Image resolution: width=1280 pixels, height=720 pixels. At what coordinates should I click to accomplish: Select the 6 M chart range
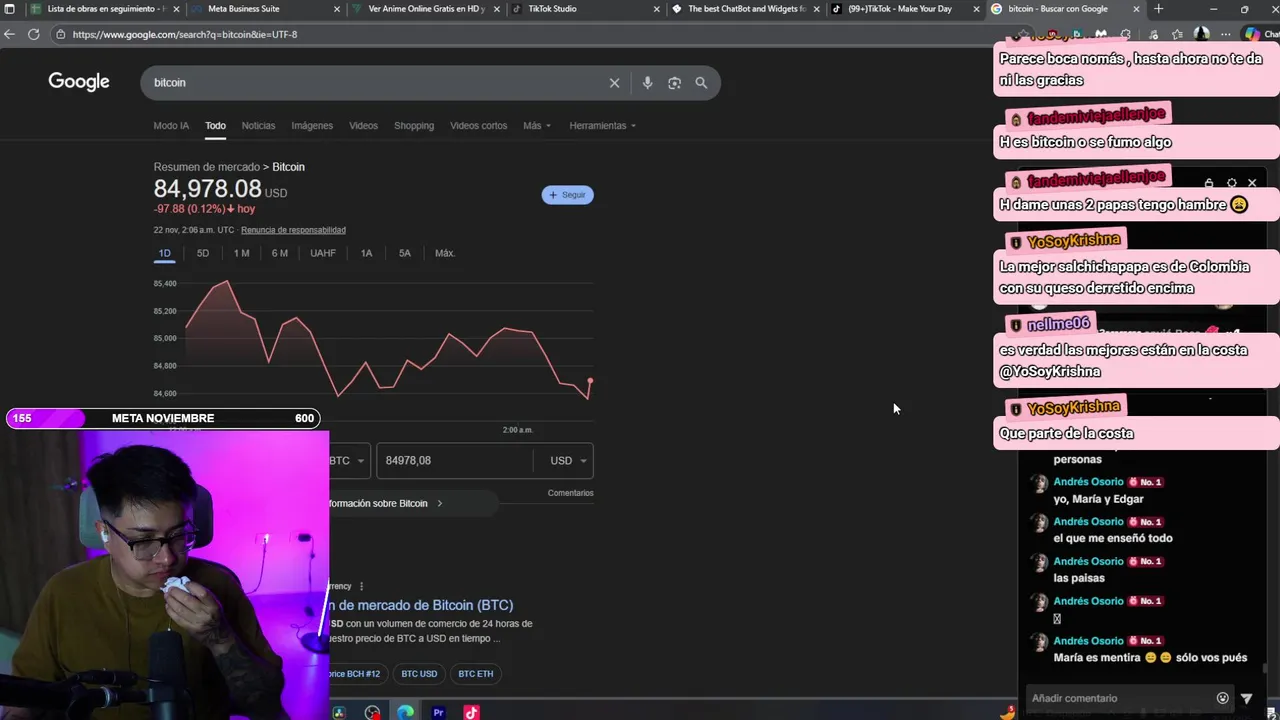[280, 253]
